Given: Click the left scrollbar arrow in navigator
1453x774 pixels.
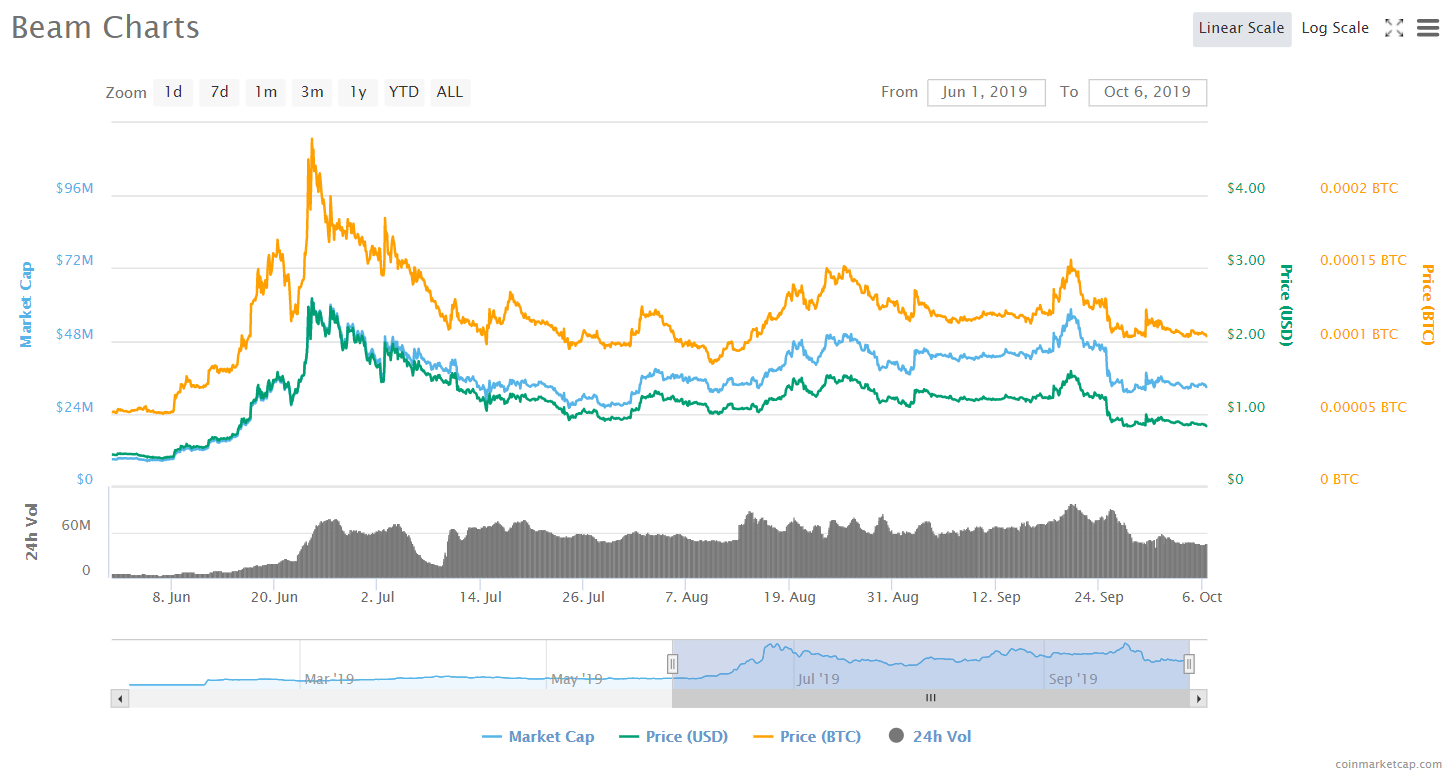Looking at the screenshot, I should click(x=119, y=698).
